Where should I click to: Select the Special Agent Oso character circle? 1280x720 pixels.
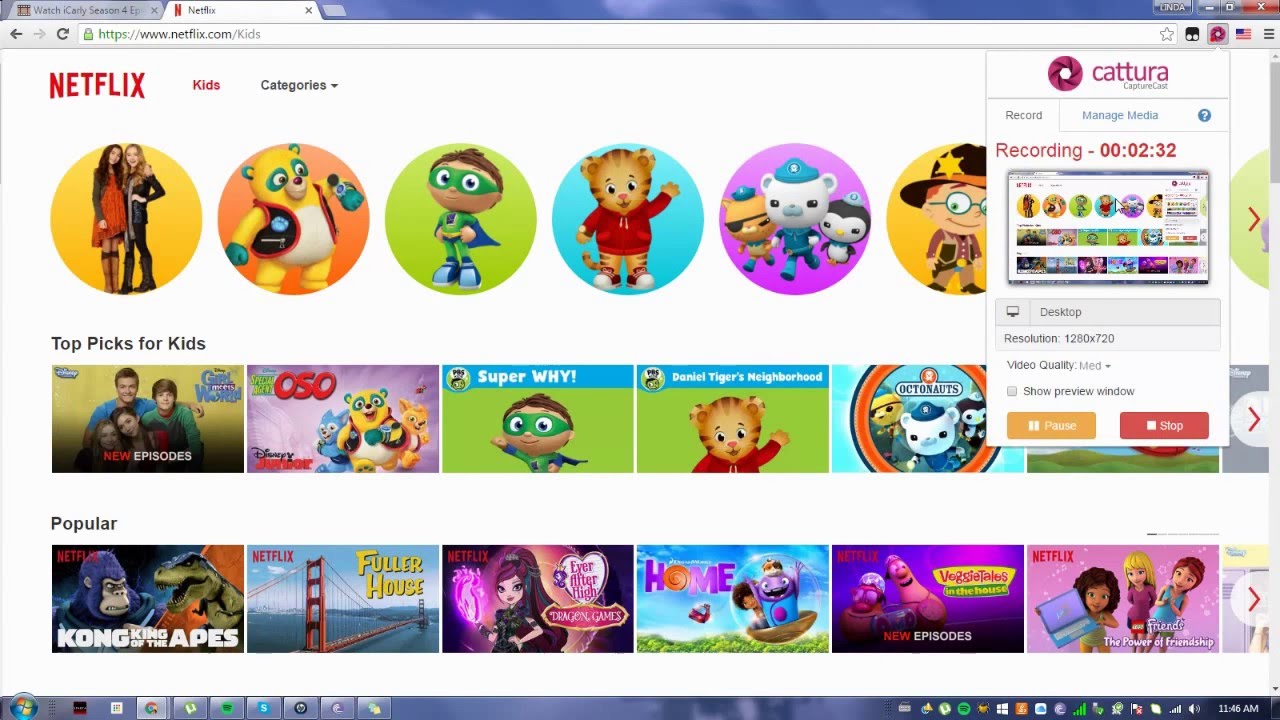click(x=293, y=219)
